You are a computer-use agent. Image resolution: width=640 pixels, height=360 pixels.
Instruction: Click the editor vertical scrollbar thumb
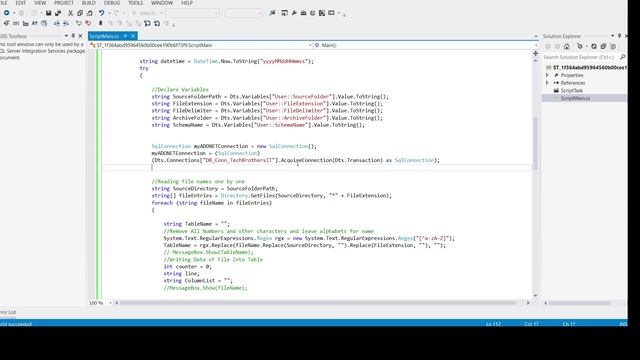[x=535, y=143]
